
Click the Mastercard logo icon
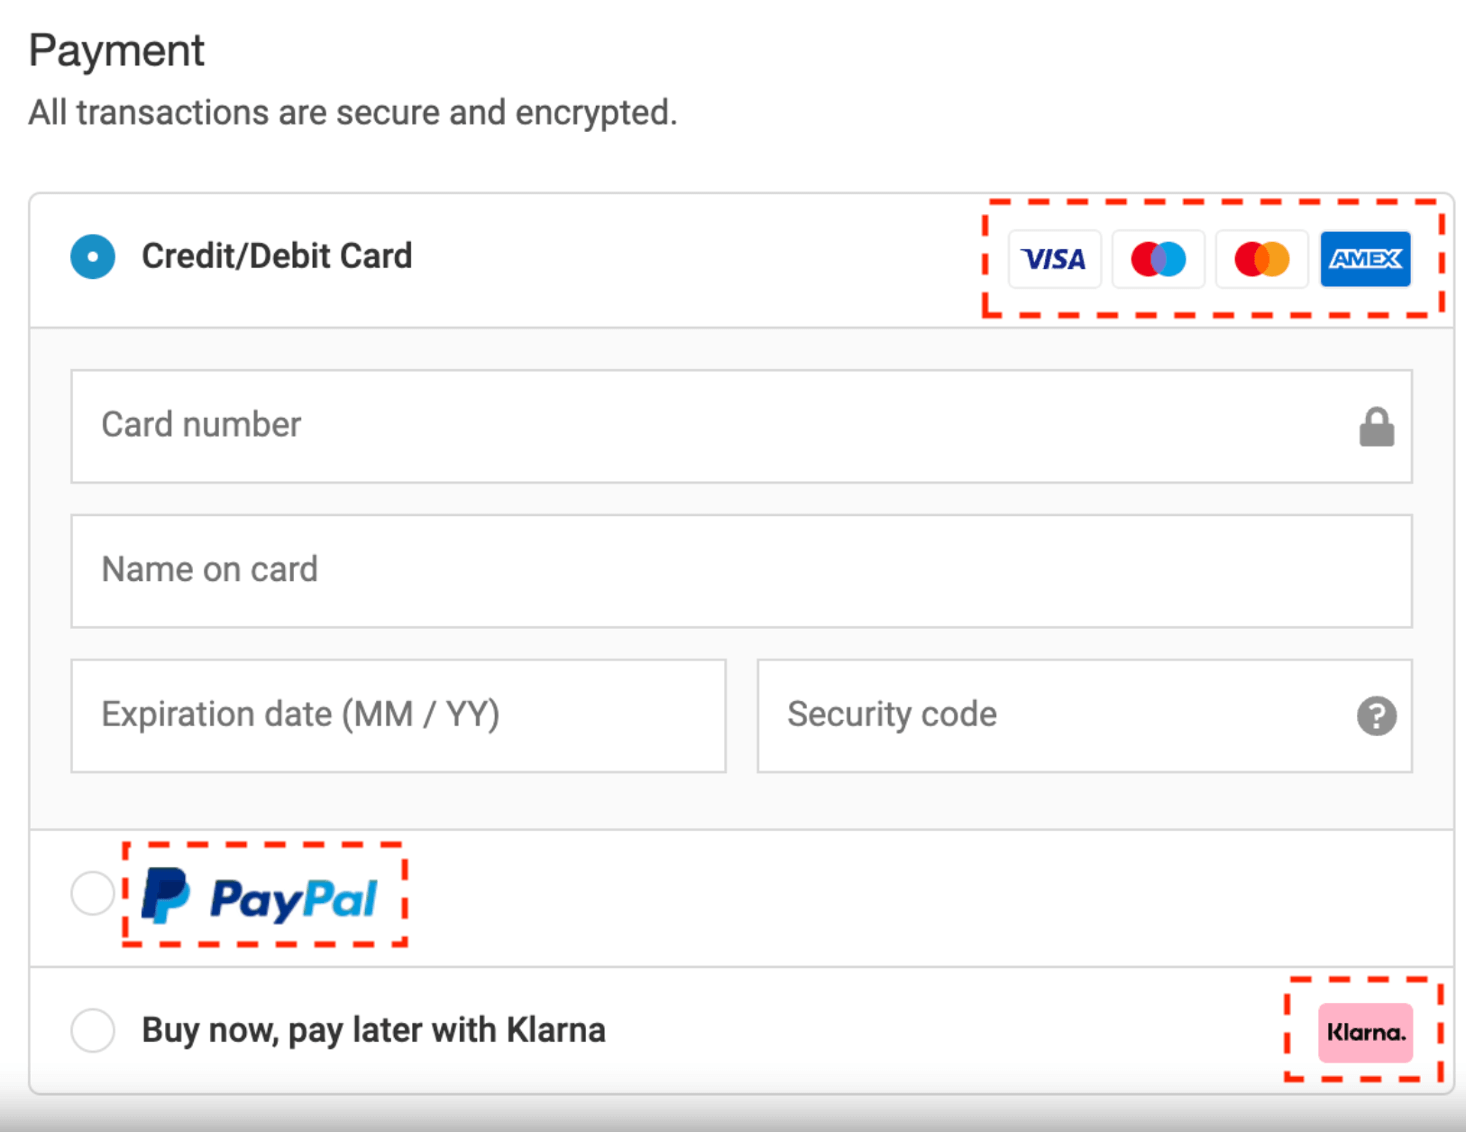click(x=1261, y=259)
